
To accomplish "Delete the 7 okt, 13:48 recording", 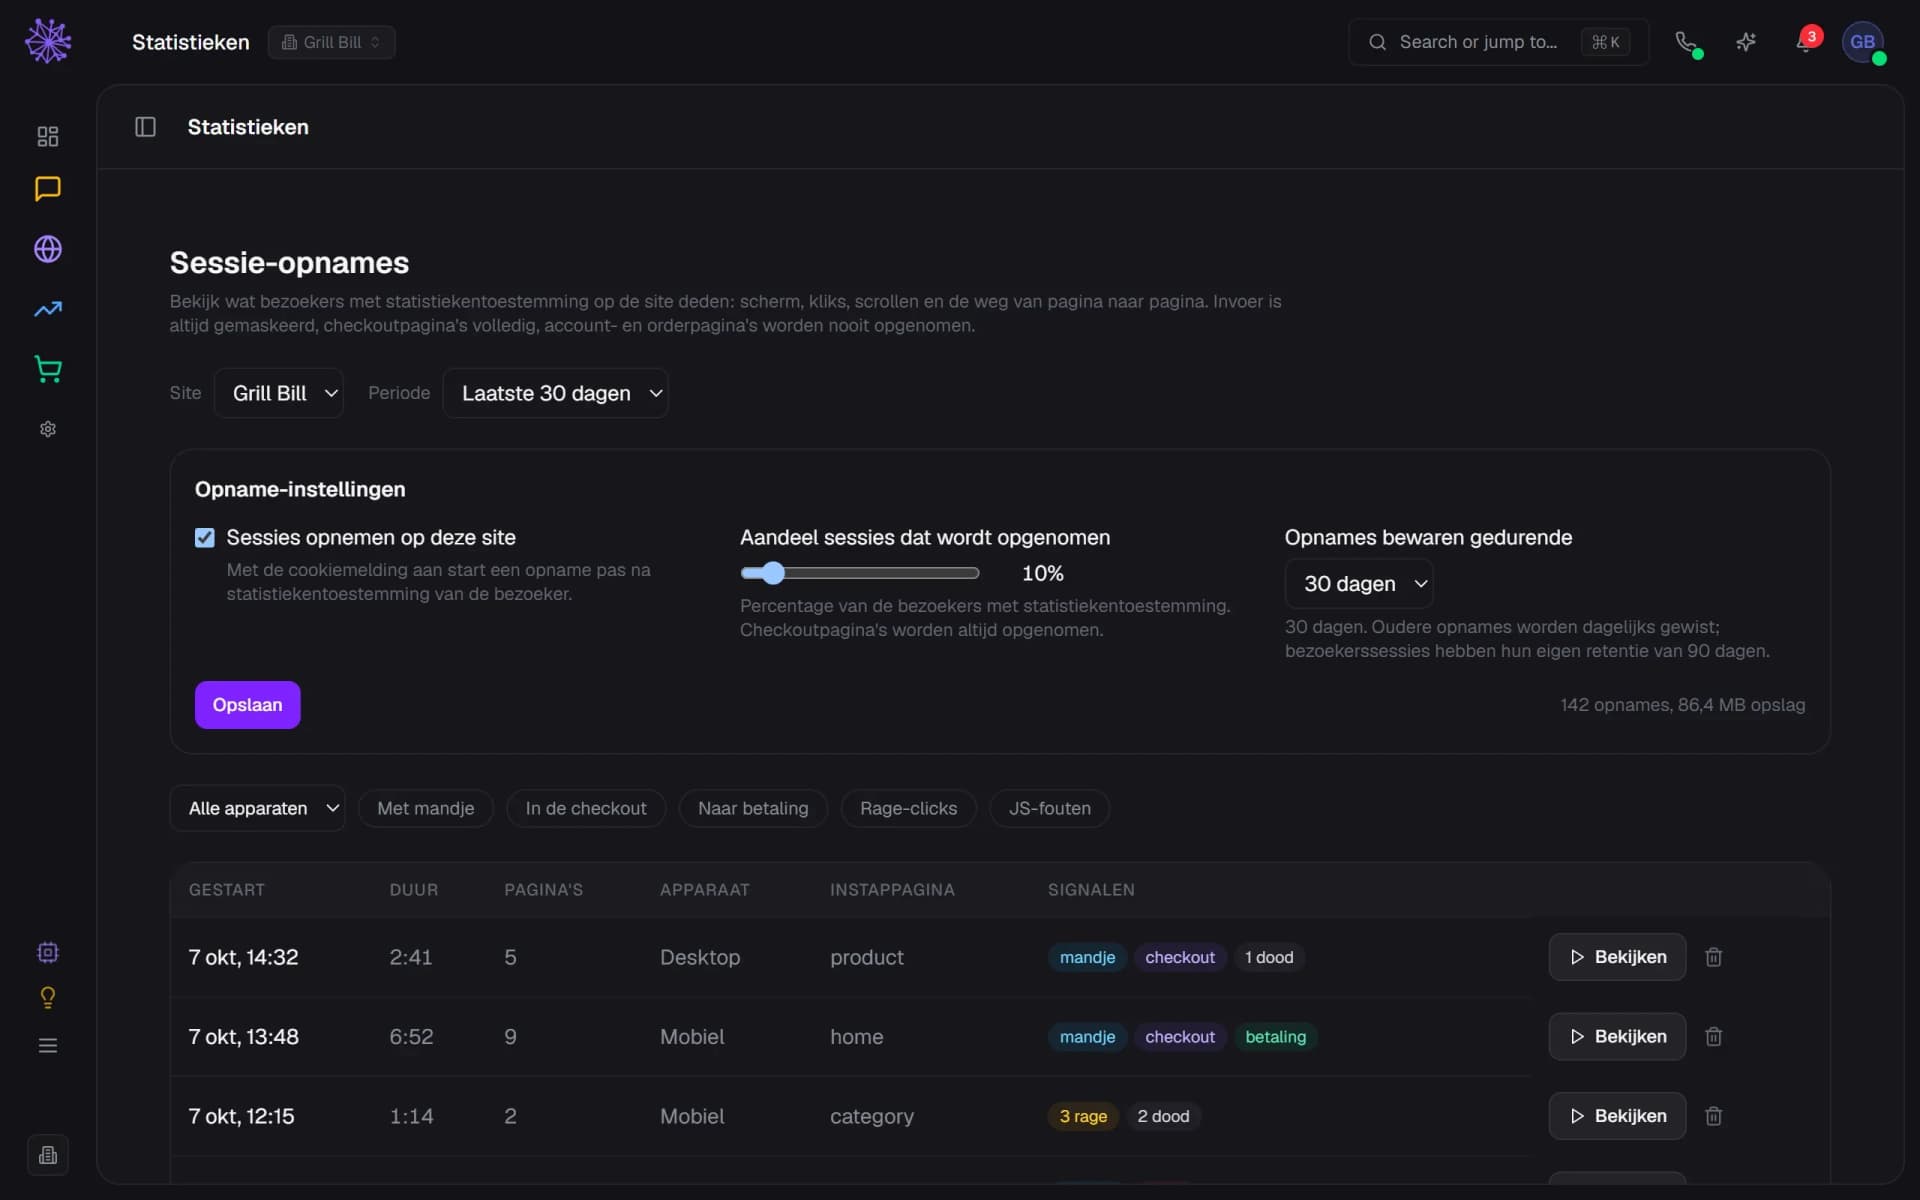I will (1713, 1037).
